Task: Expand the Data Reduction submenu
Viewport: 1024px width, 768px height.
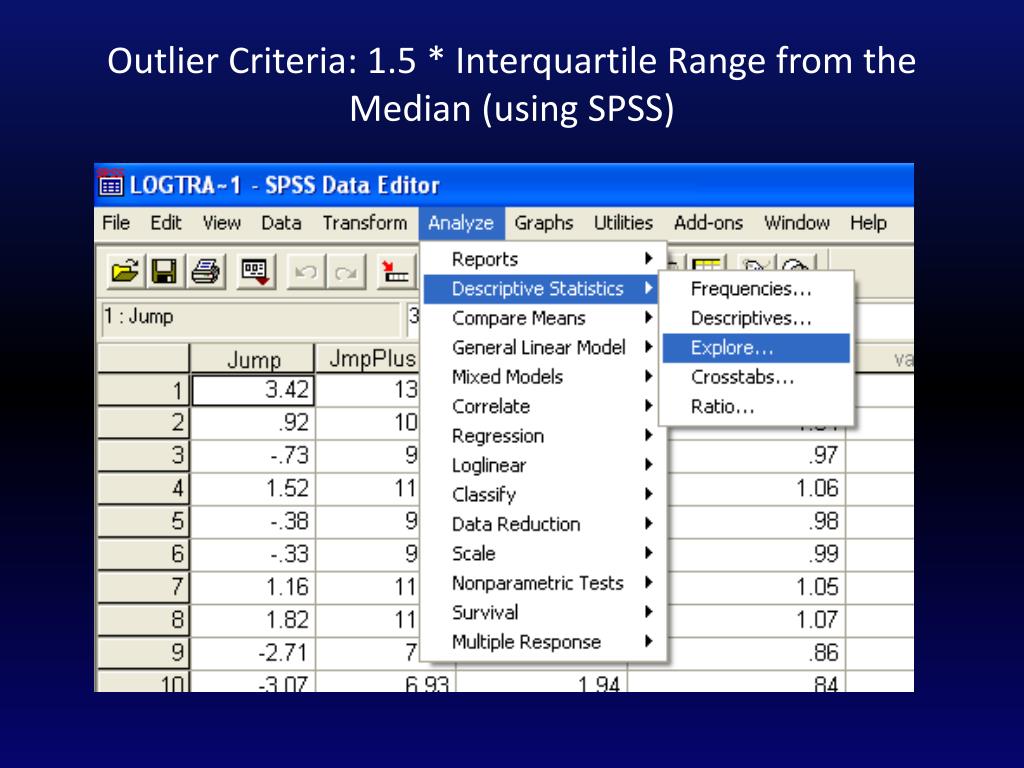Action: (544, 524)
